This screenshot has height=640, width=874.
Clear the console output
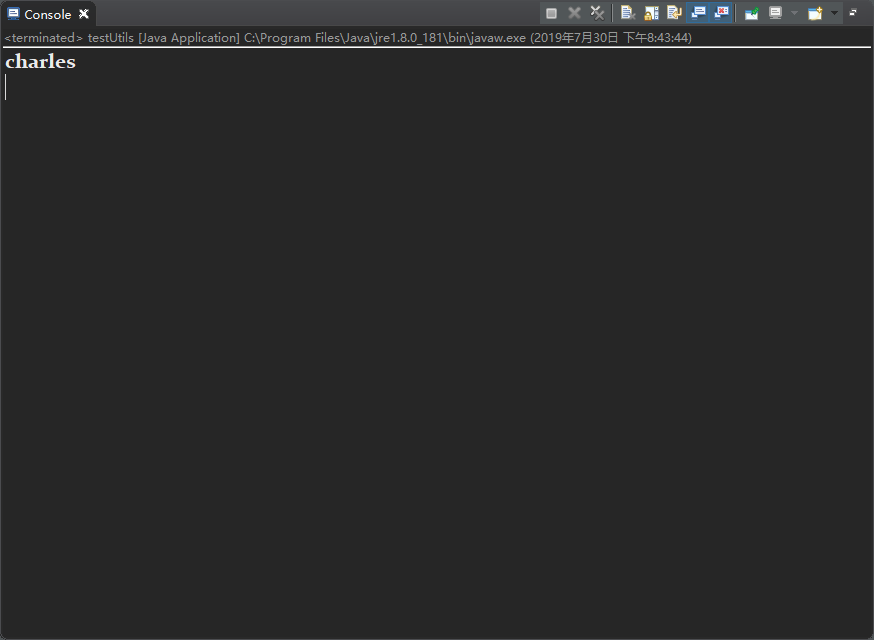[628, 13]
